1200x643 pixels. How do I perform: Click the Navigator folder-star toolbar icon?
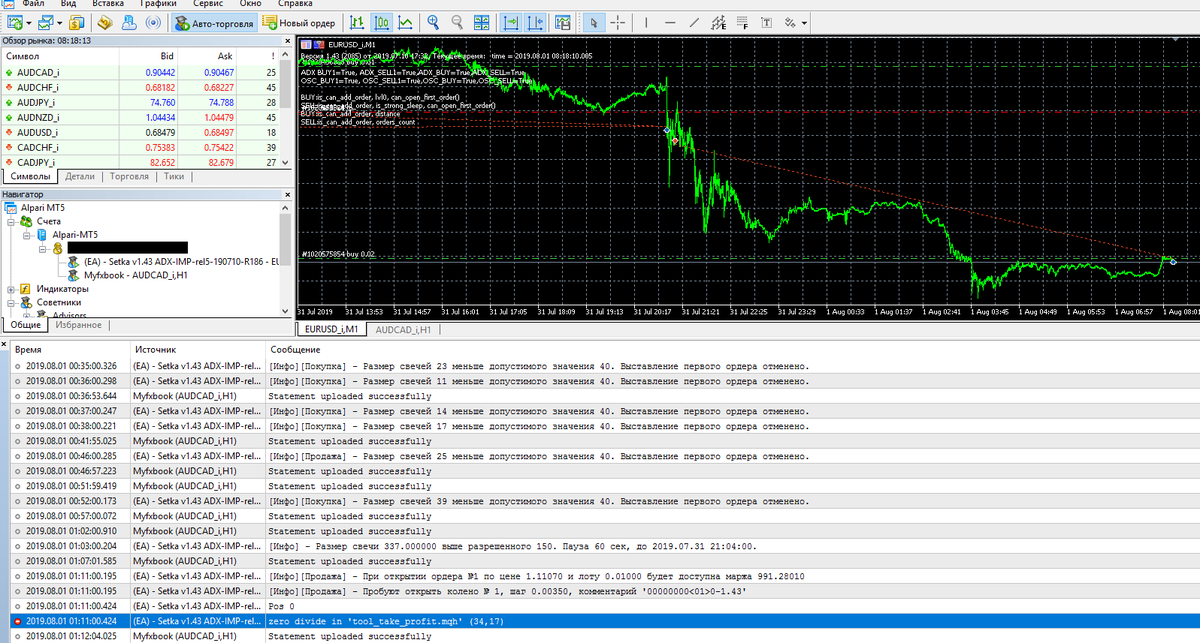(103, 22)
